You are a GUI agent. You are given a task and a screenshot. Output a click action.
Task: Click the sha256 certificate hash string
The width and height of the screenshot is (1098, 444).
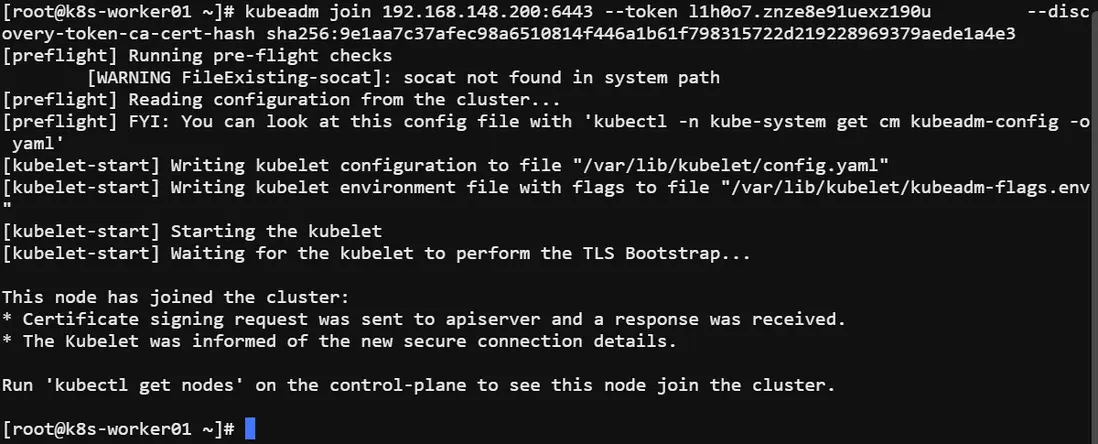(642, 34)
